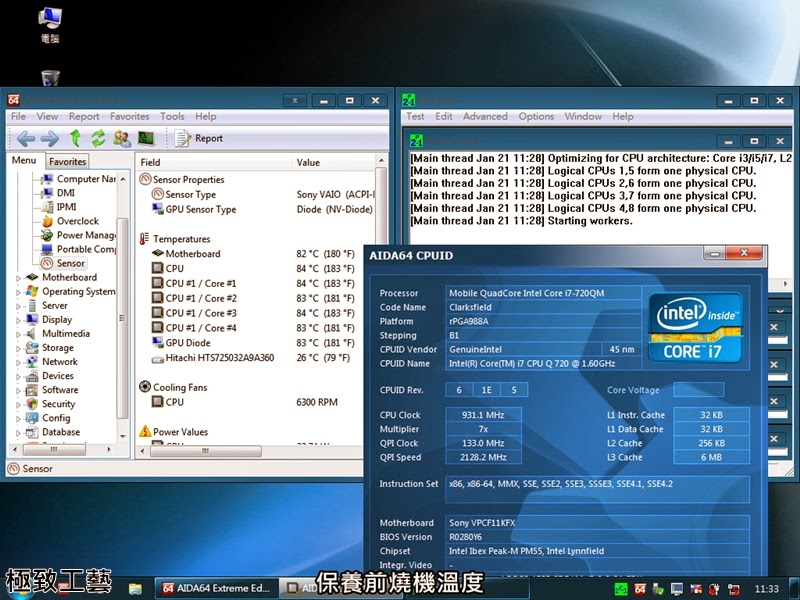Click the Config icon in tree
This screenshot has width=800, height=600.
32,418
